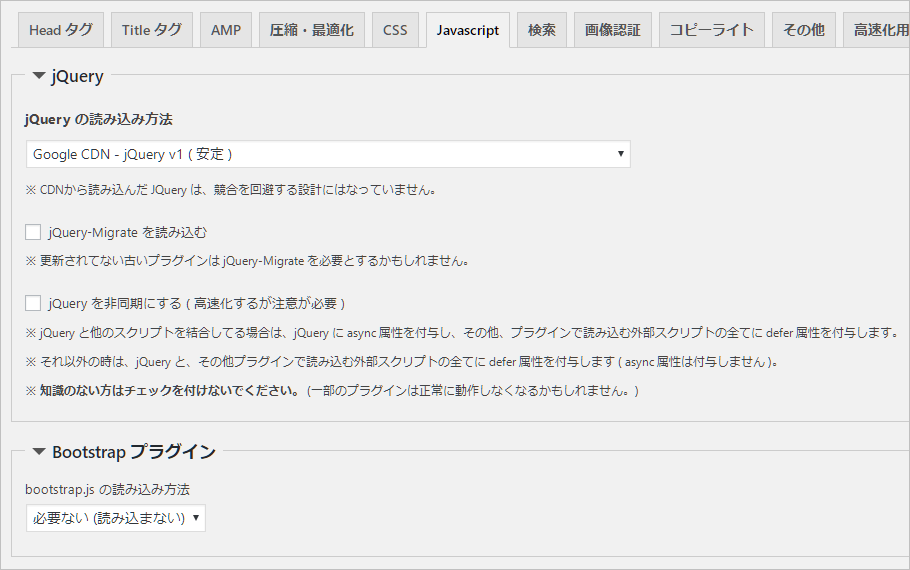The width and height of the screenshot is (910, 570).
Task: Click the bootstrap.js の読み込み方法 label
Action: [107, 489]
